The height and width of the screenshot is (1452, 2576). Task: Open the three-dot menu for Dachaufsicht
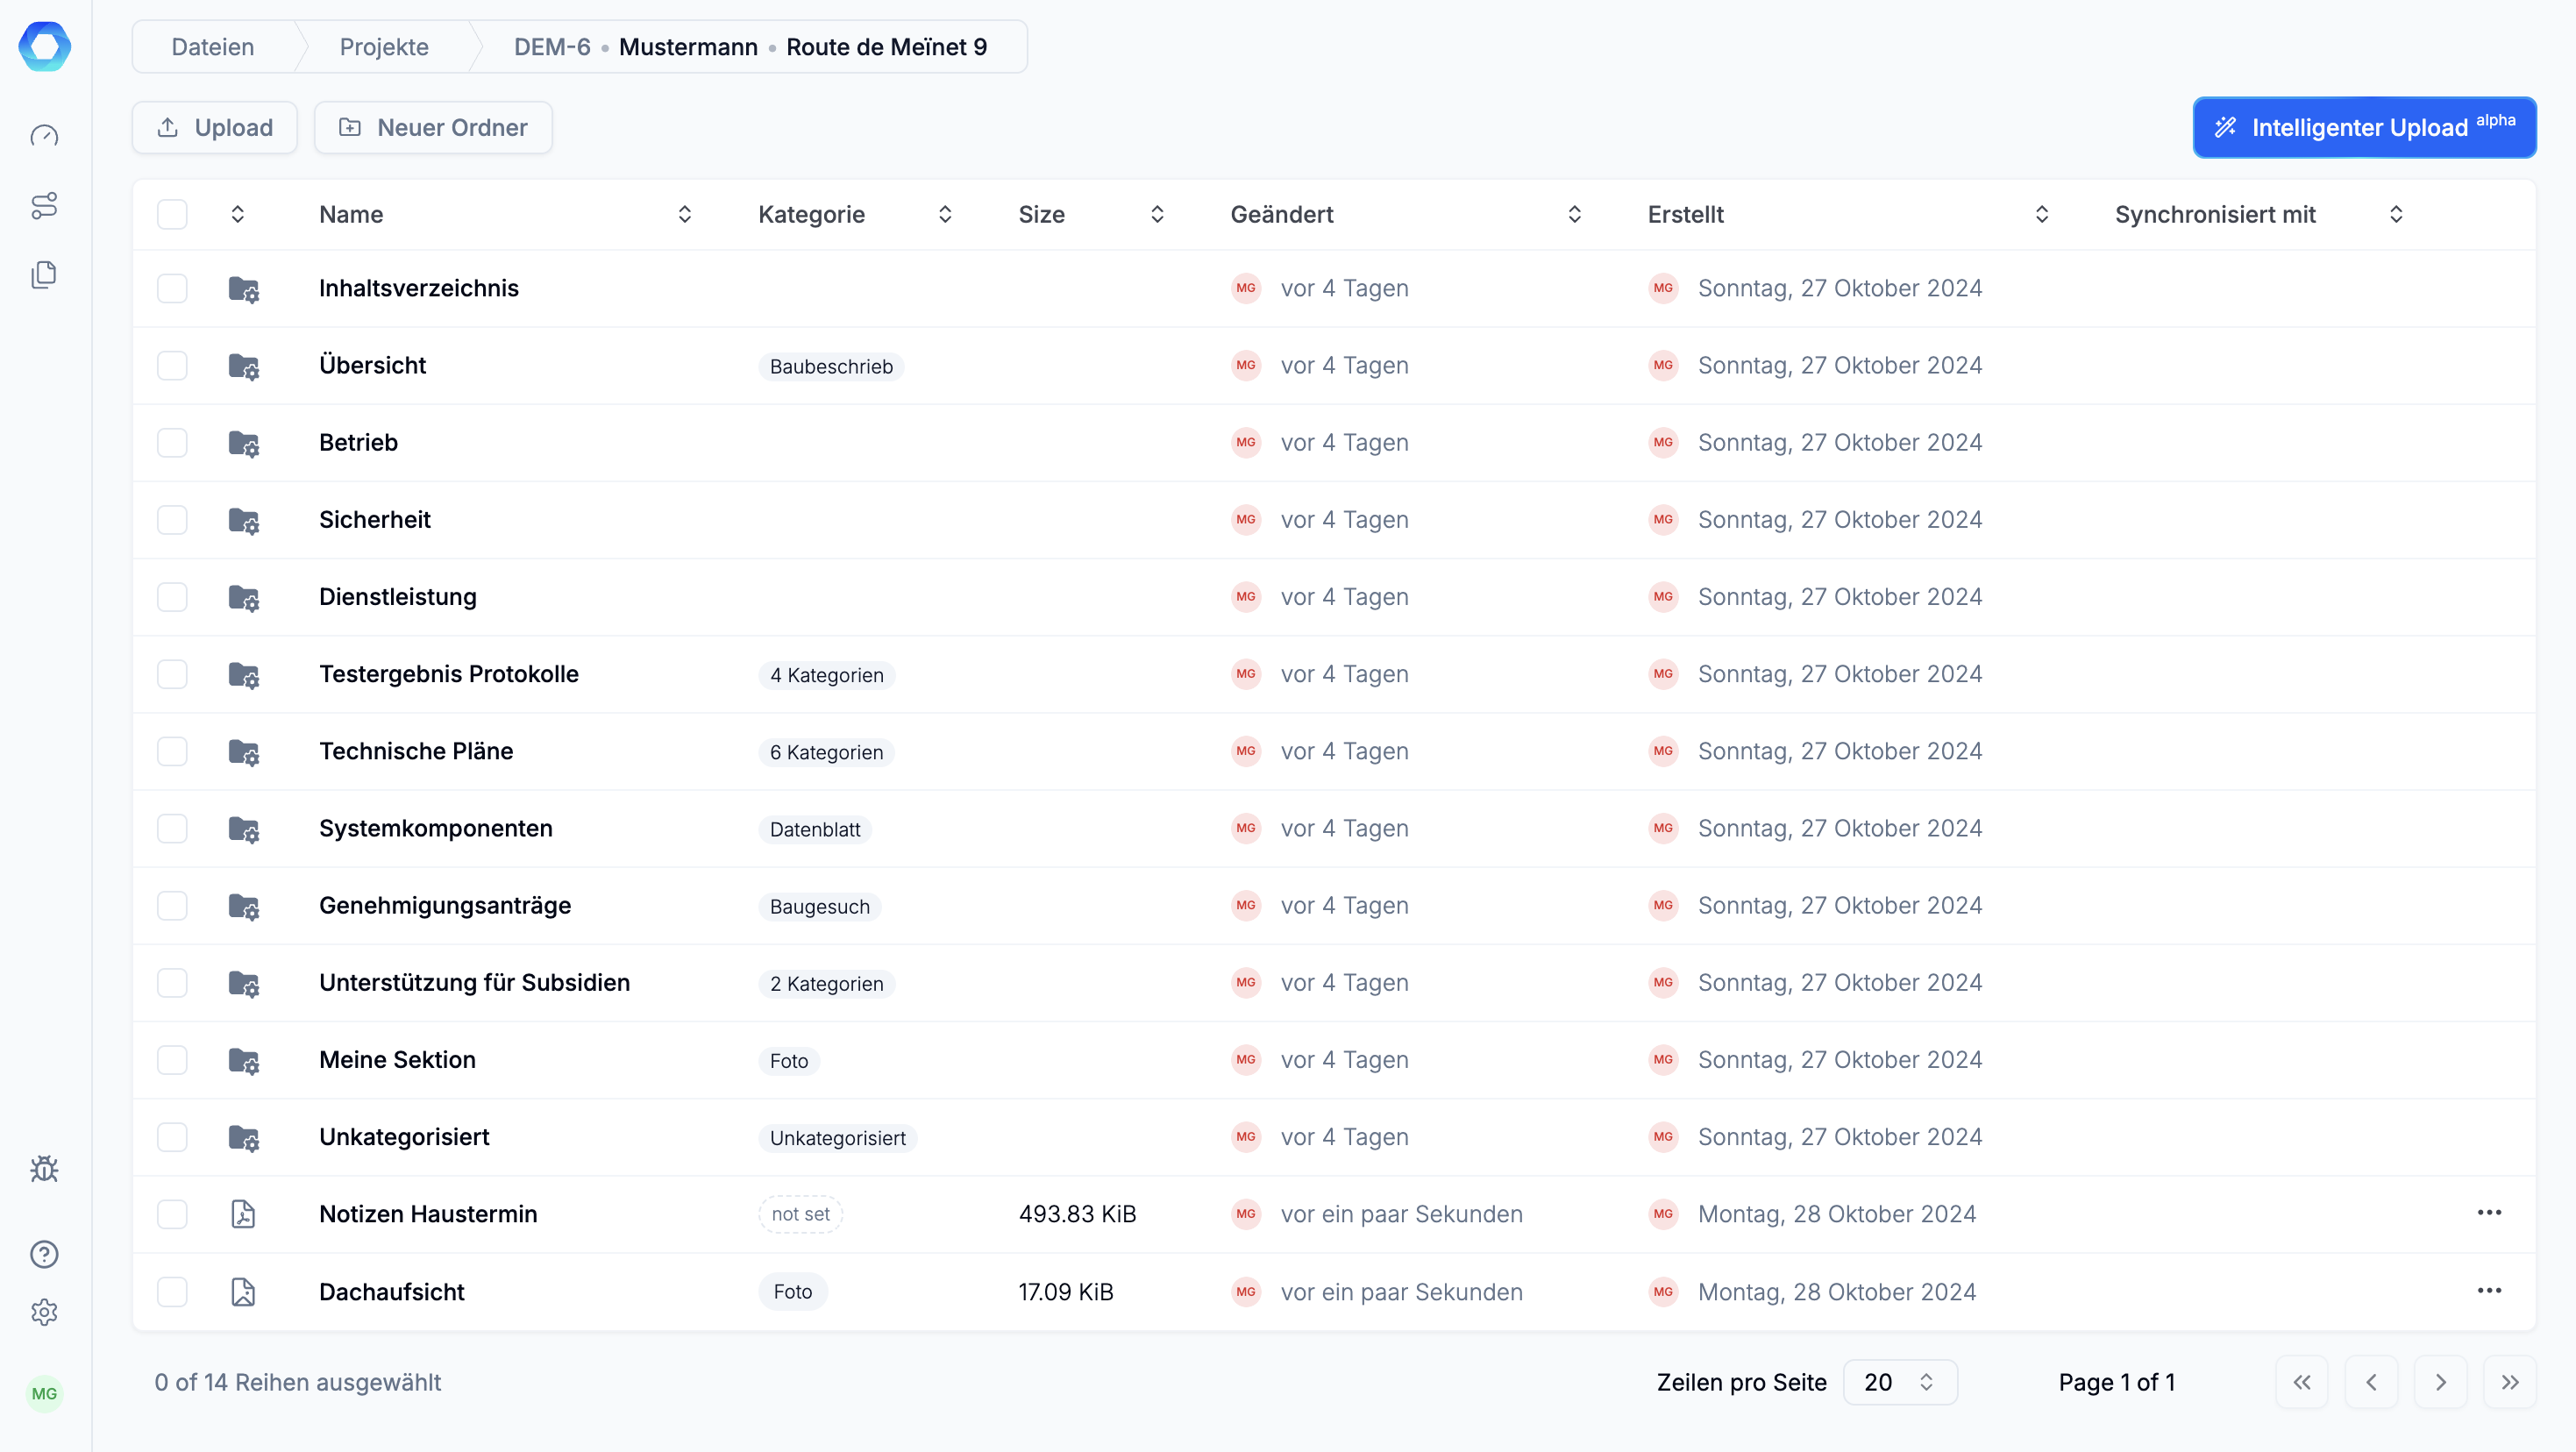pyautogui.click(x=2489, y=1291)
